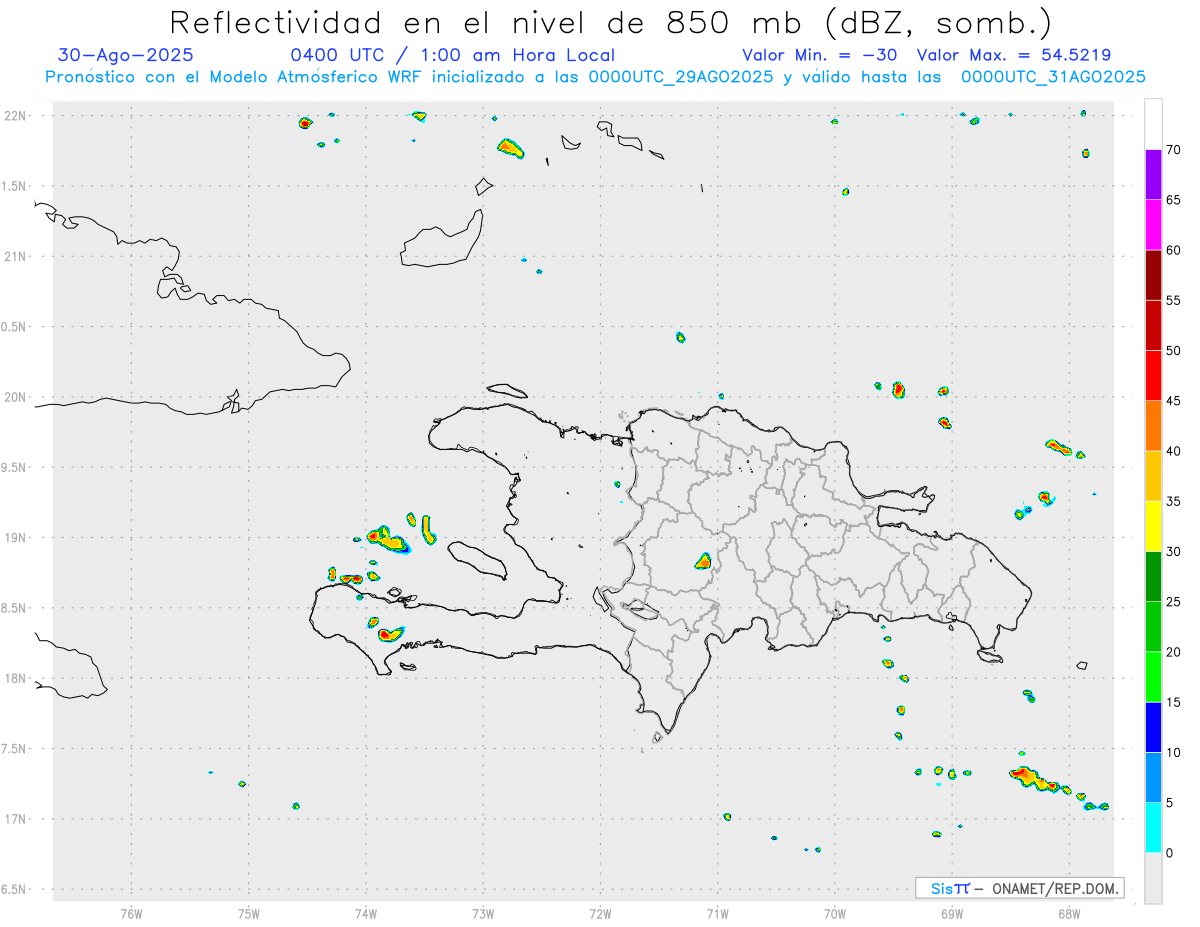Click the '74W' longitude label
Image resolution: width=1200 pixels, height=927 pixels.
(x=365, y=913)
